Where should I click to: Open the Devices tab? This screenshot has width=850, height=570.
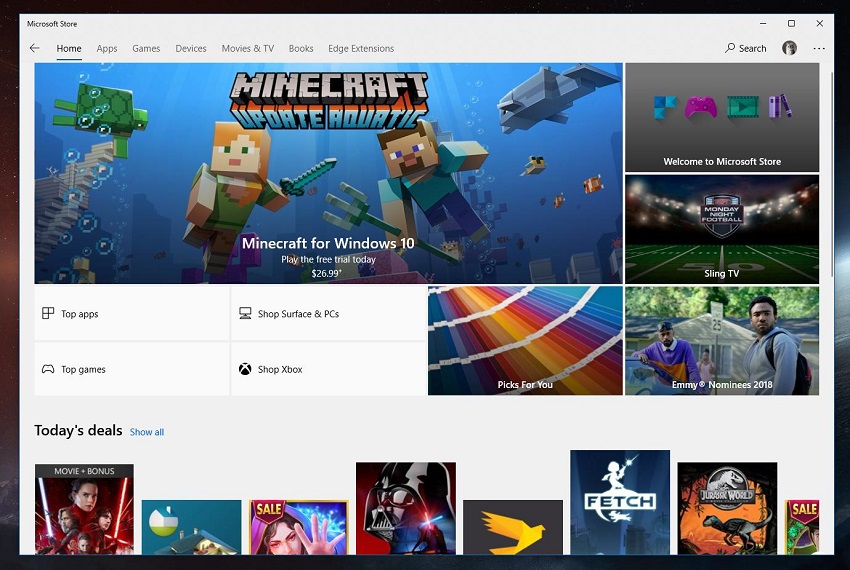(x=191, y=48)
